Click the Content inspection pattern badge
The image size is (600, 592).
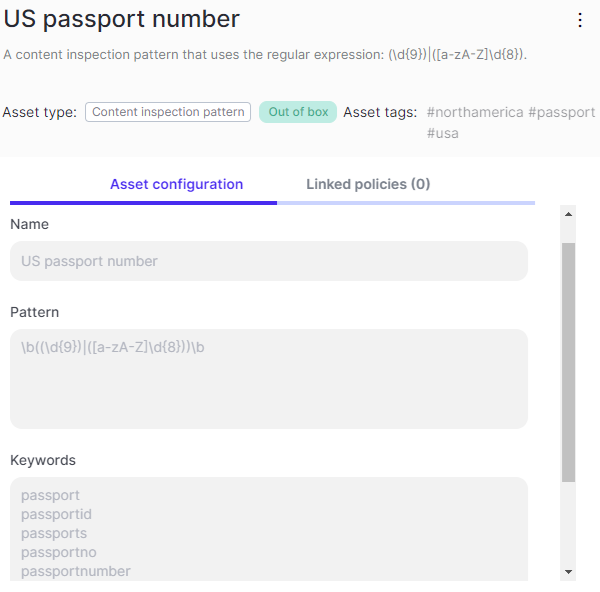click(168, 112)
